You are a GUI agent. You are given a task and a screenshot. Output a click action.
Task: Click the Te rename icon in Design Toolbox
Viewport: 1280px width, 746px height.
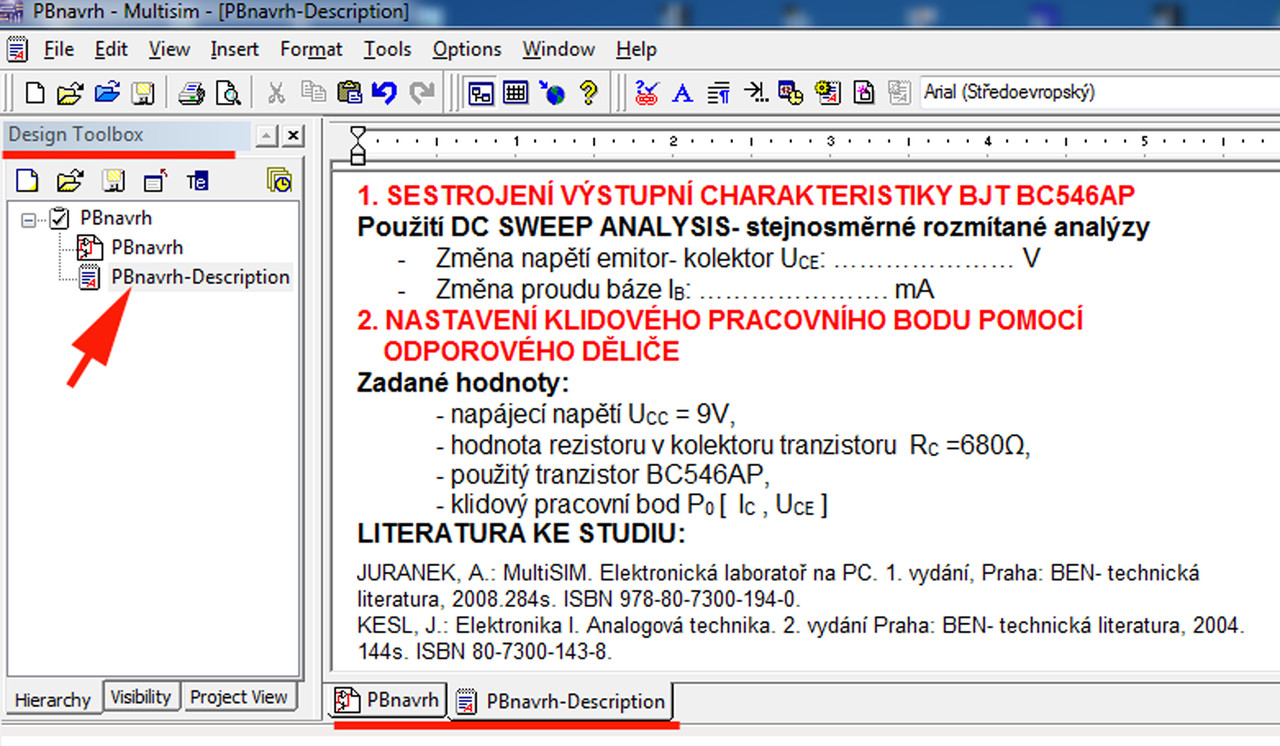click(198, 181)
